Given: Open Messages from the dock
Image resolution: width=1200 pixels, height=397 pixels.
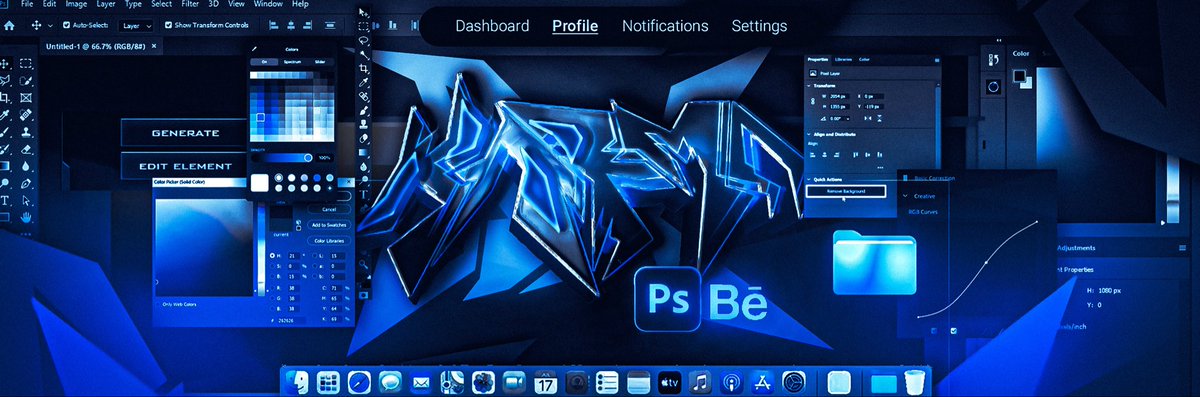Looking at the screenshot, I should click(390, 382).
